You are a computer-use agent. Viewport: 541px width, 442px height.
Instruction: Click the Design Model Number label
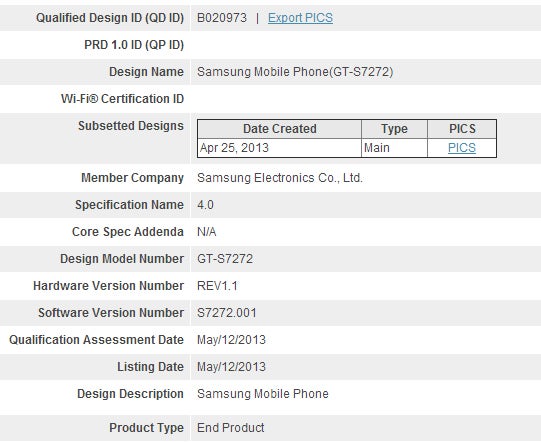click(x=122, y=259)
